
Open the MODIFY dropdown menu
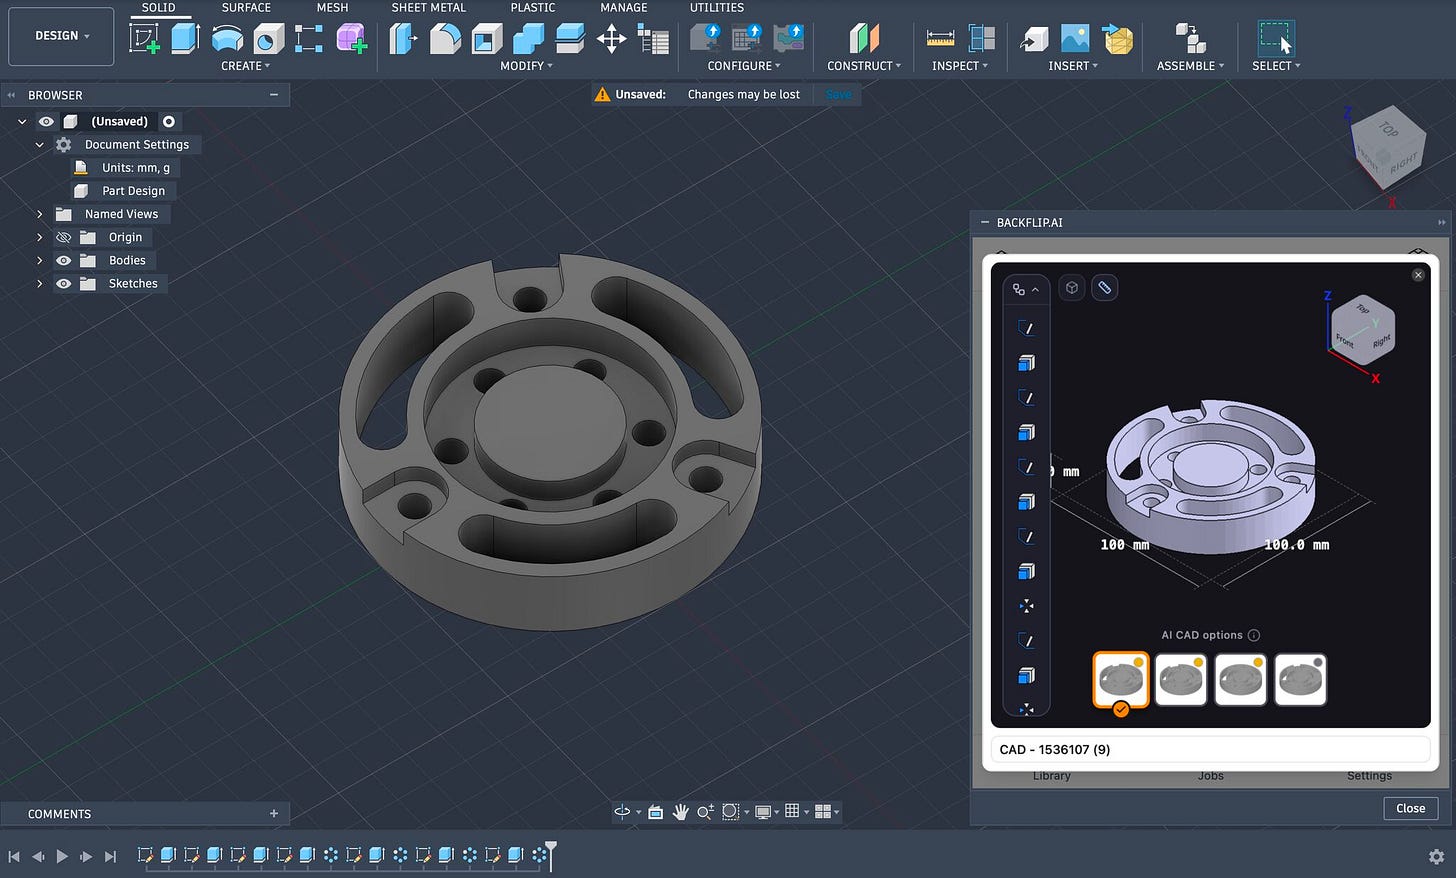(526, 66)
